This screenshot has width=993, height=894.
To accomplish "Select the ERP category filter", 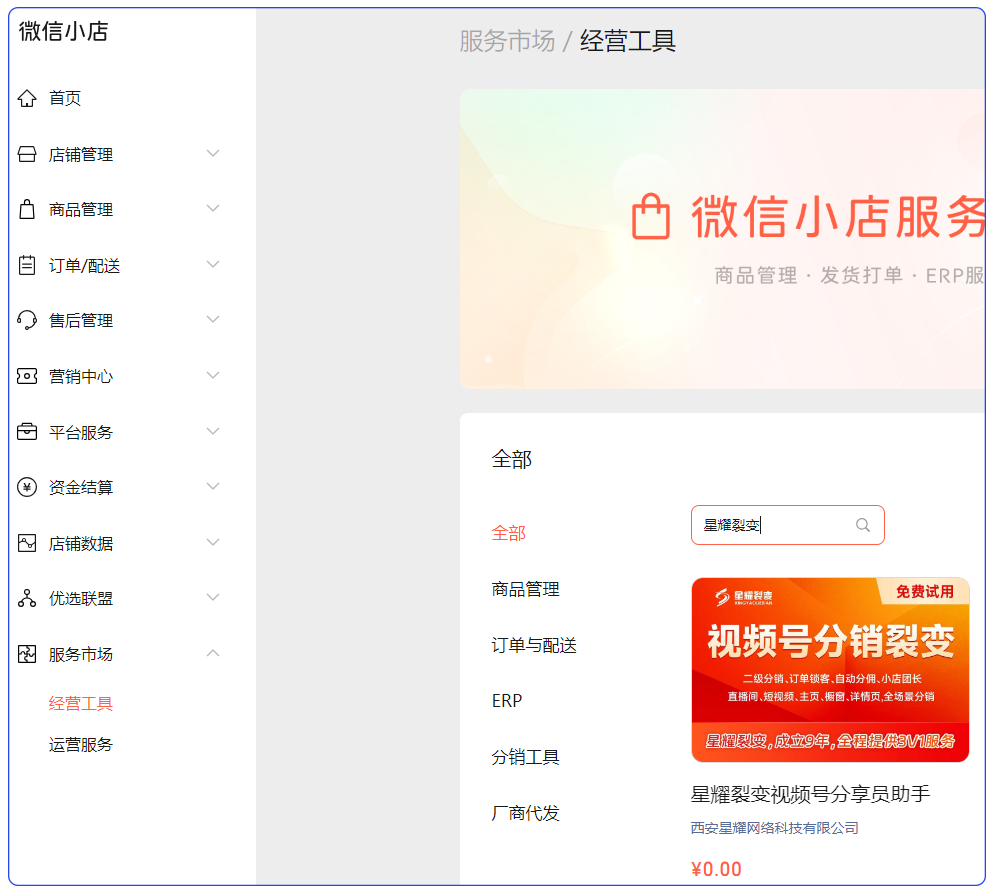I will [507, 701].
